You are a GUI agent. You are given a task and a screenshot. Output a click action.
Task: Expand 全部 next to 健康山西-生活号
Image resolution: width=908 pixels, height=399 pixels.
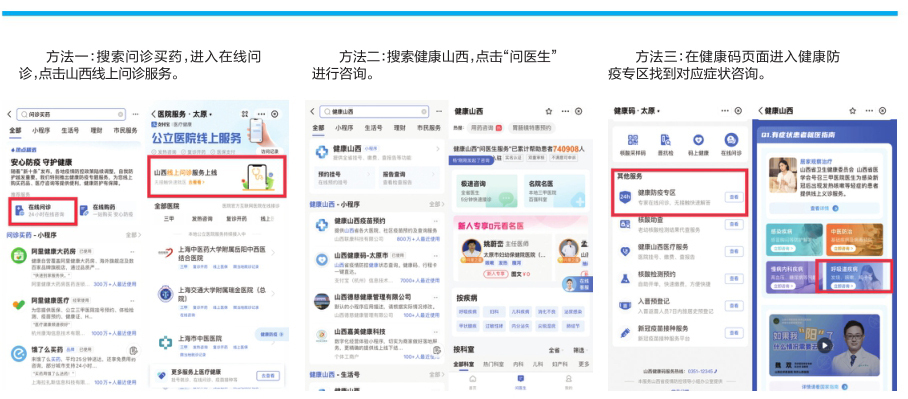[437, 375]
